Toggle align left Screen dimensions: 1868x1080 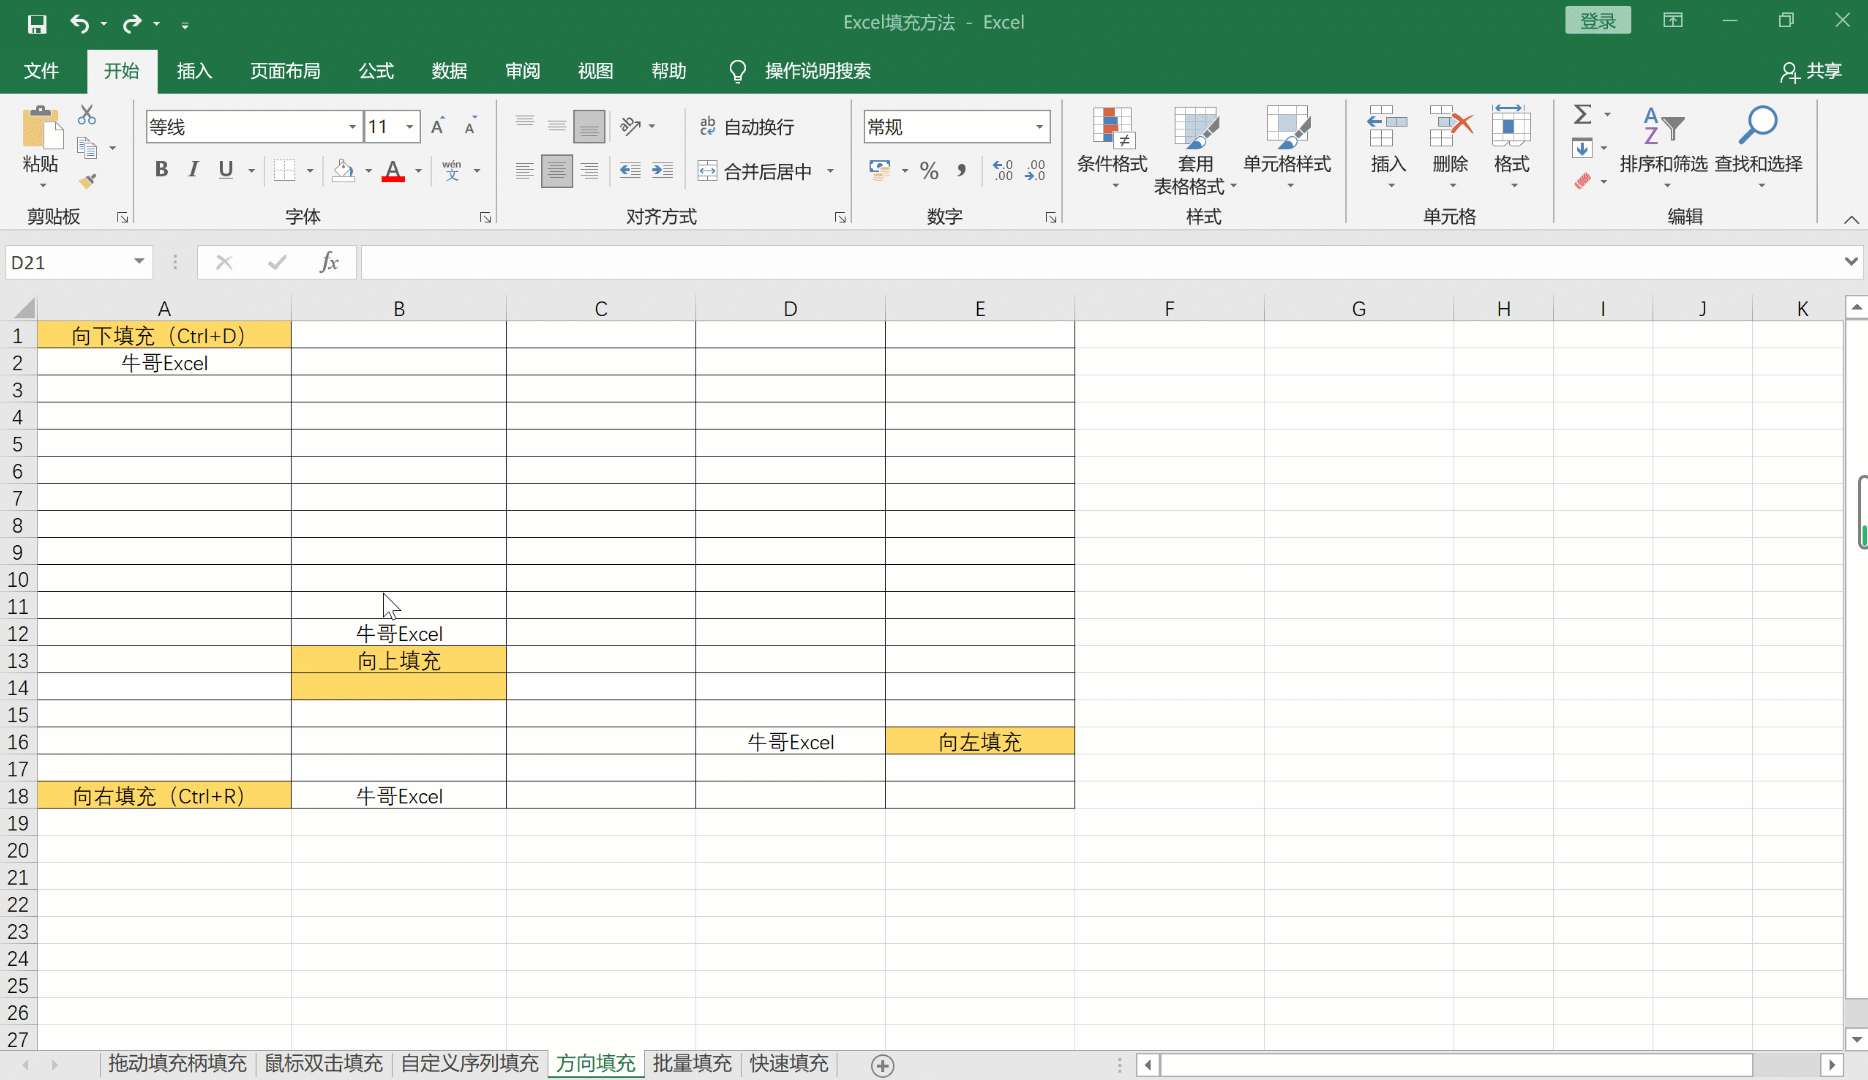pyautogui.click(x=525, y=171)
